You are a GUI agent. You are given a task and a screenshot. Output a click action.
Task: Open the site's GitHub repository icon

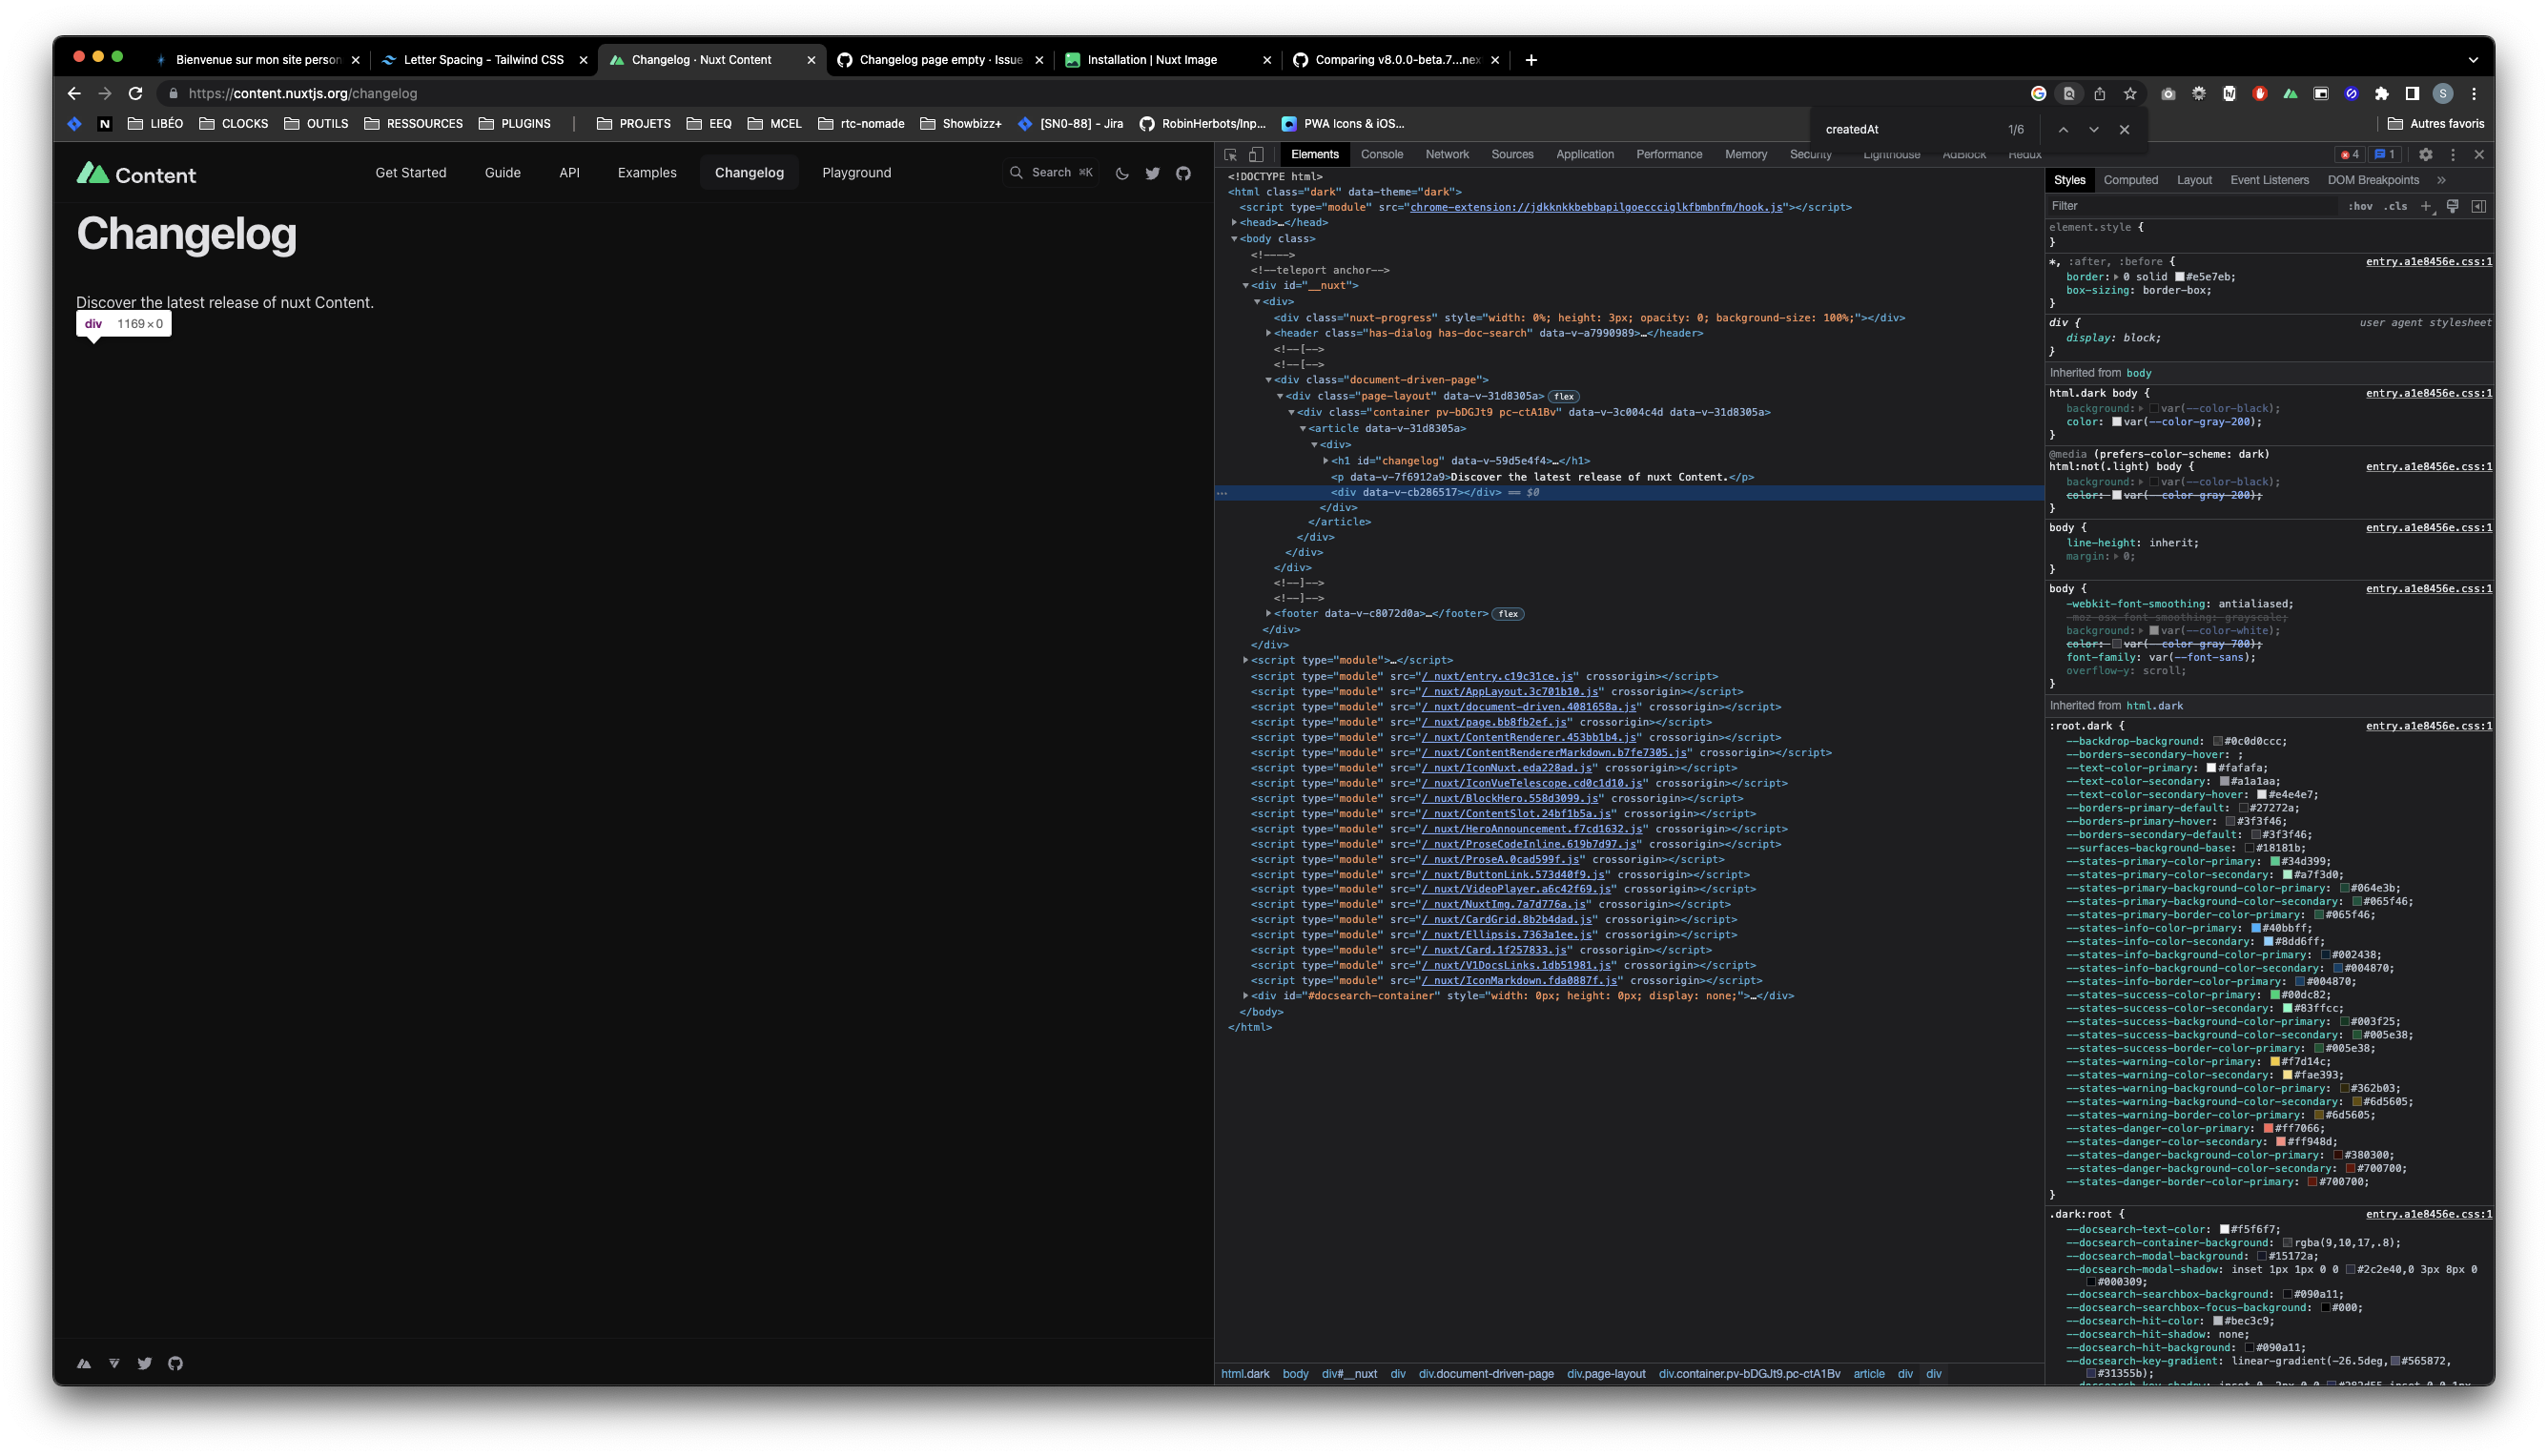coord(1183,173)
